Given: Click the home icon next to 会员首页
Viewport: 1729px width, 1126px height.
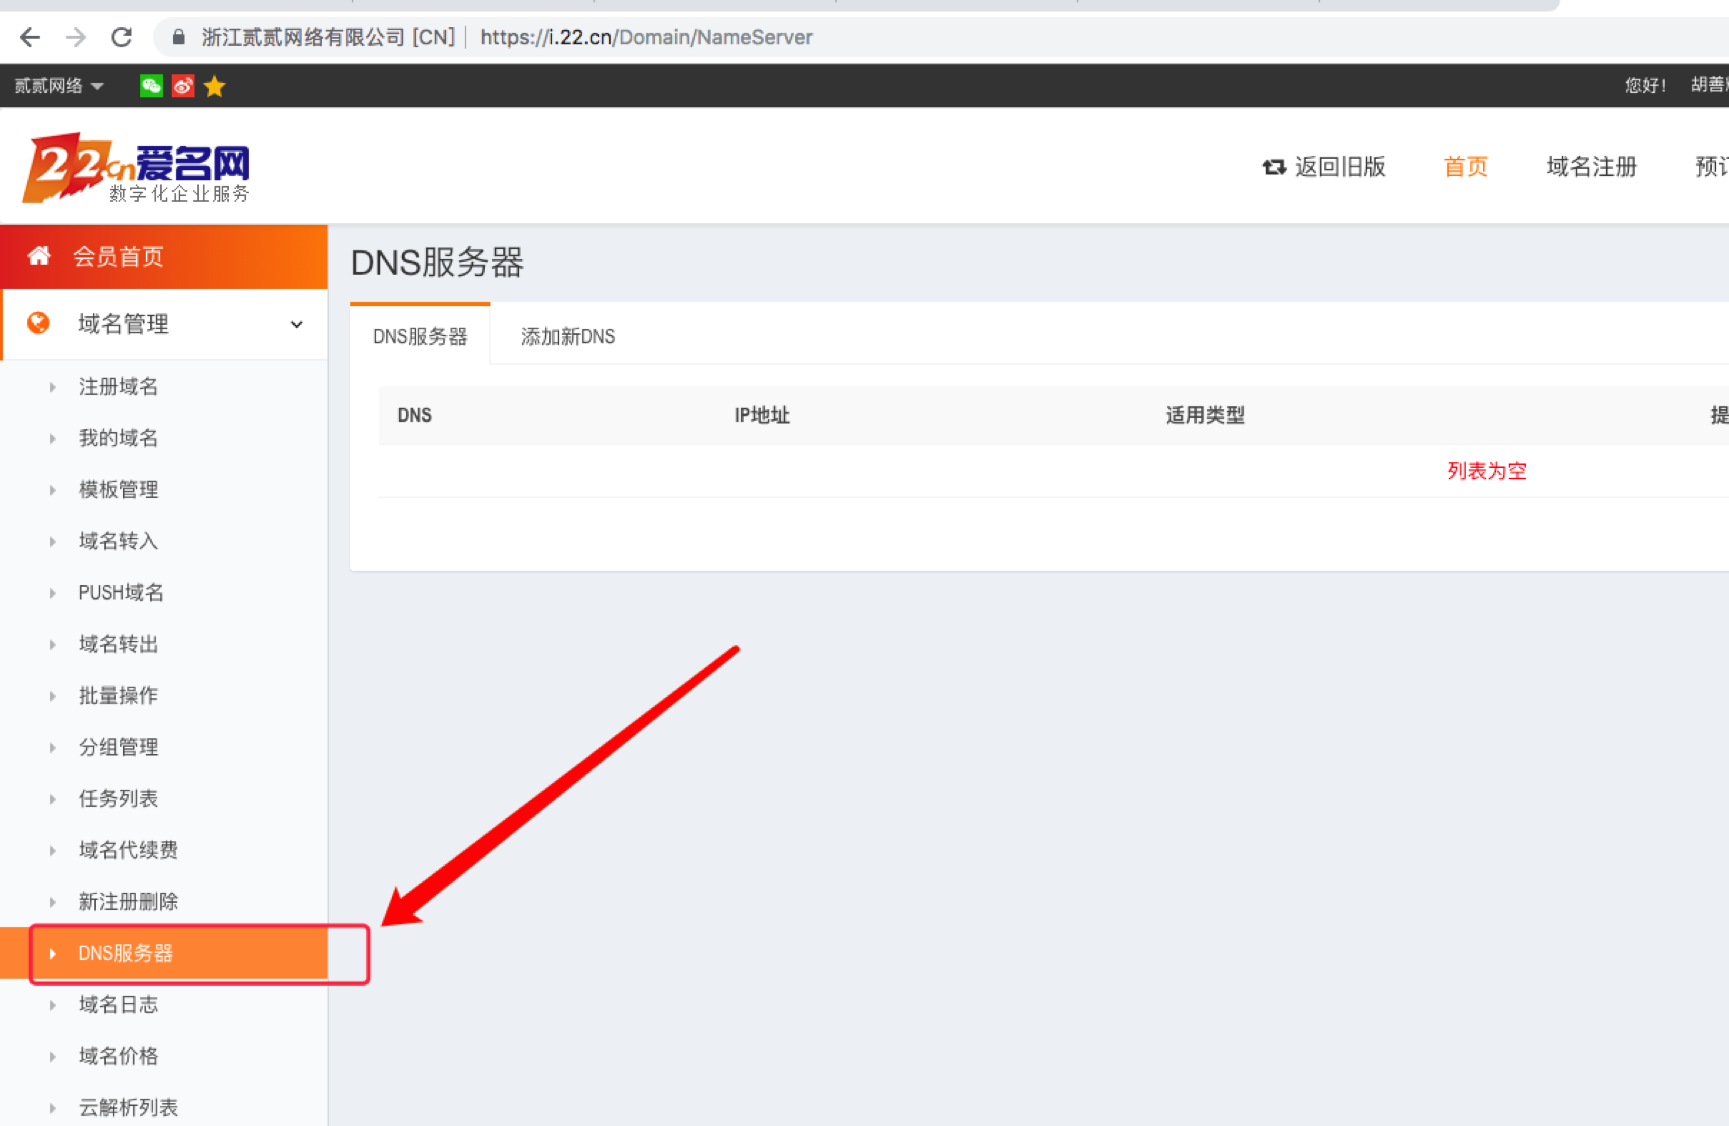Looking at the screenshot, I should (x=38, y=255).
